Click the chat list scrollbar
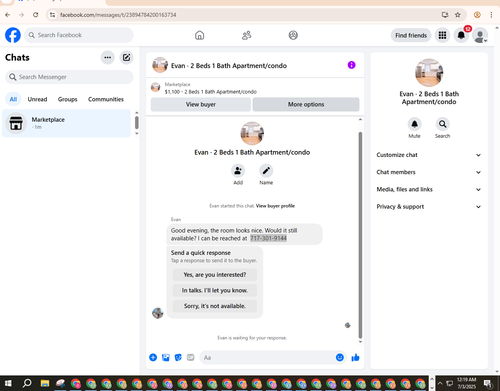Screen dimensions: 500x391 point(137,122)
